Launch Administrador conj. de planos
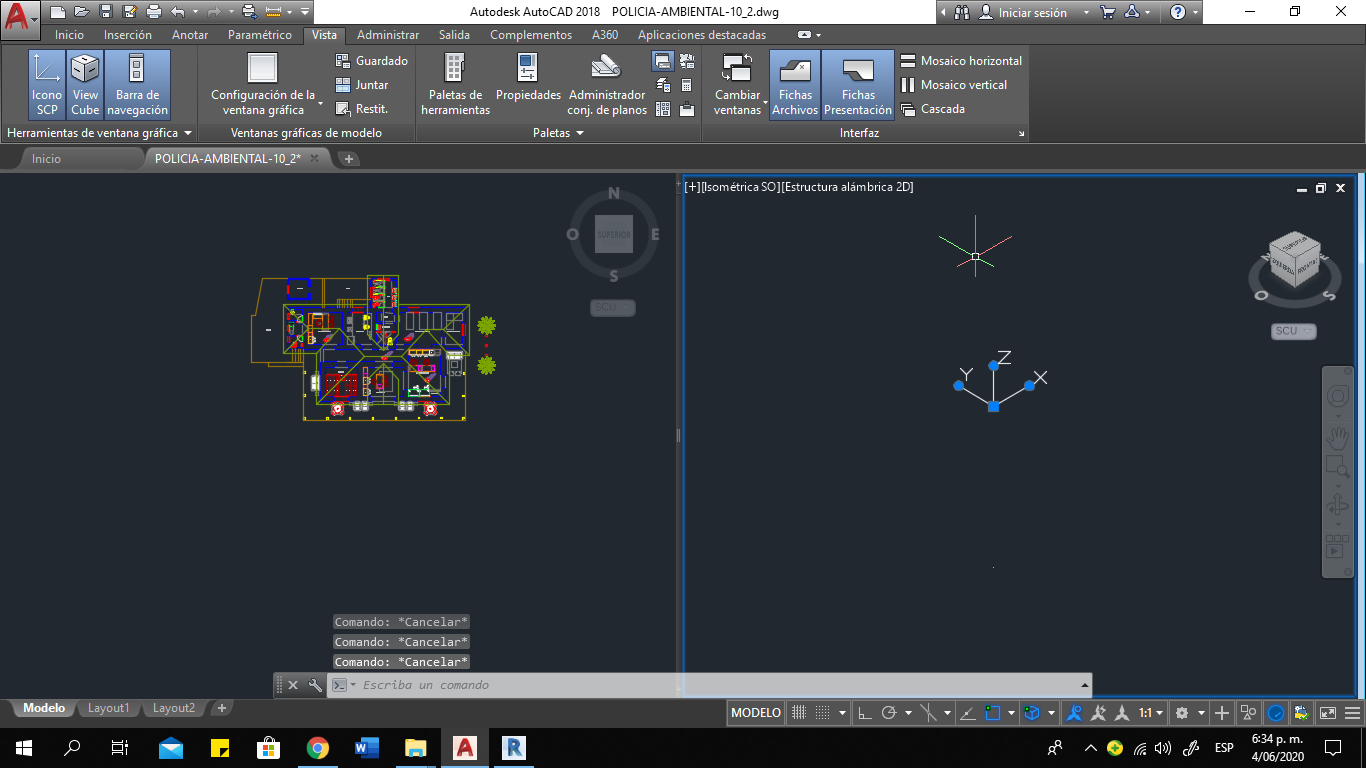Screen dimensions: 1366x768 607,85
